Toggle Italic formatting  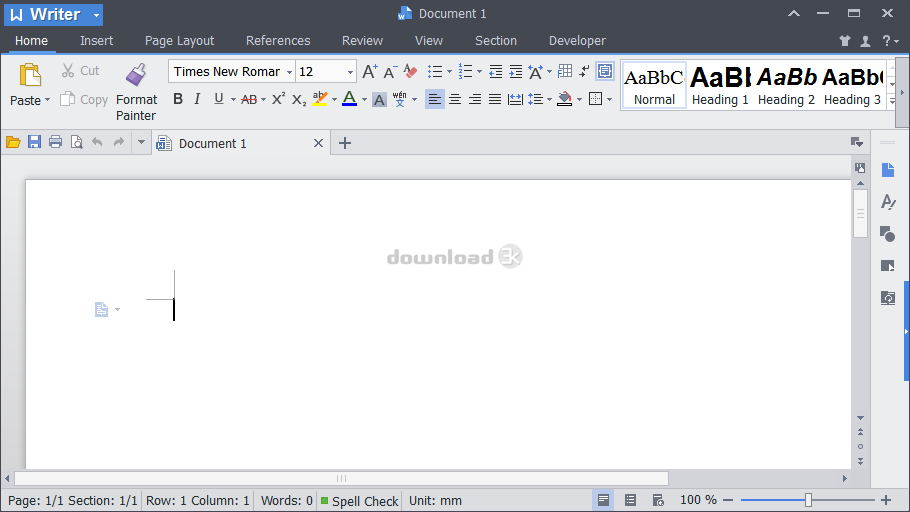pos(197,99)
